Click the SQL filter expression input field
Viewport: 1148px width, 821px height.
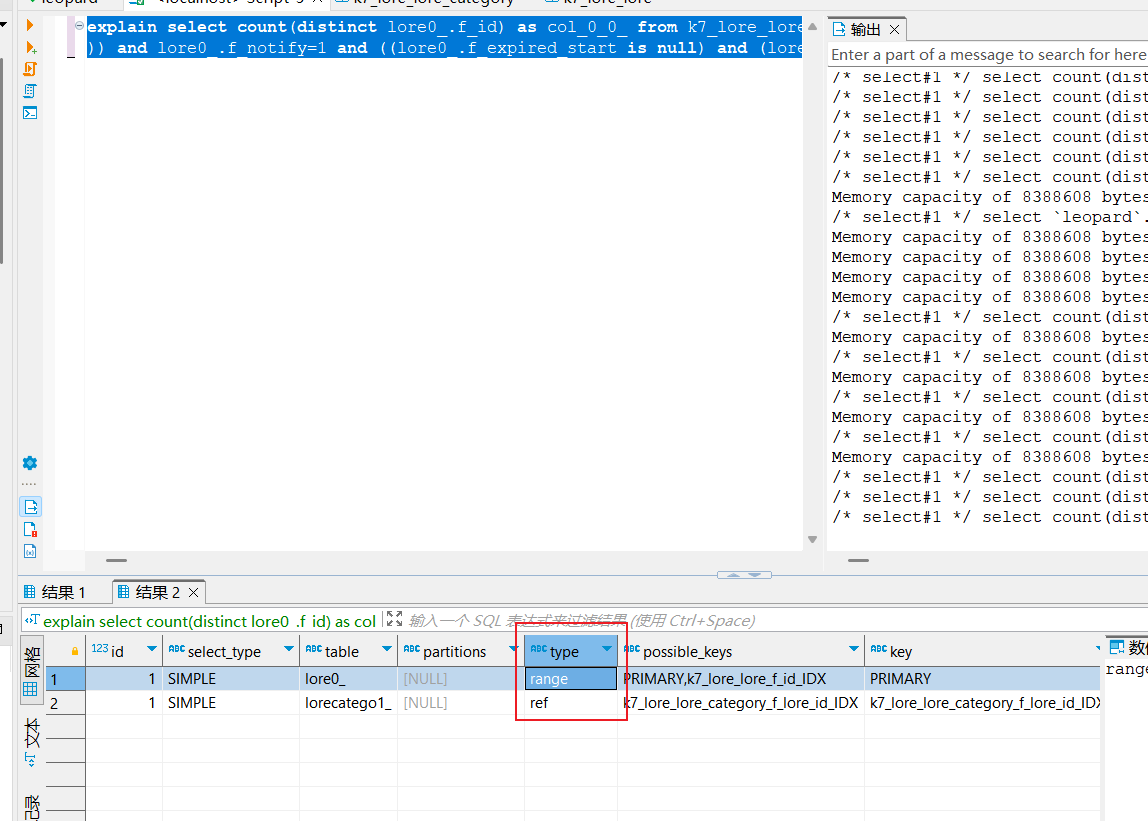tap(580, 621)
